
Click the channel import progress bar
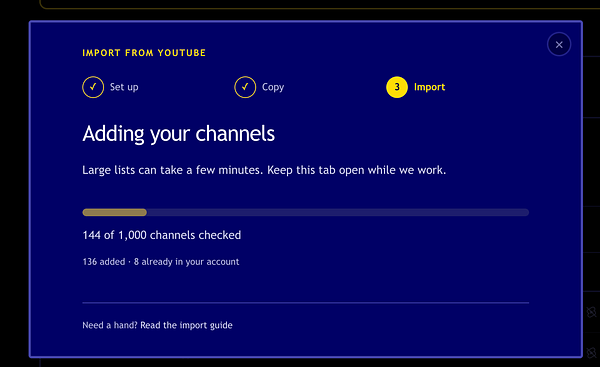(x=306, y=212)
